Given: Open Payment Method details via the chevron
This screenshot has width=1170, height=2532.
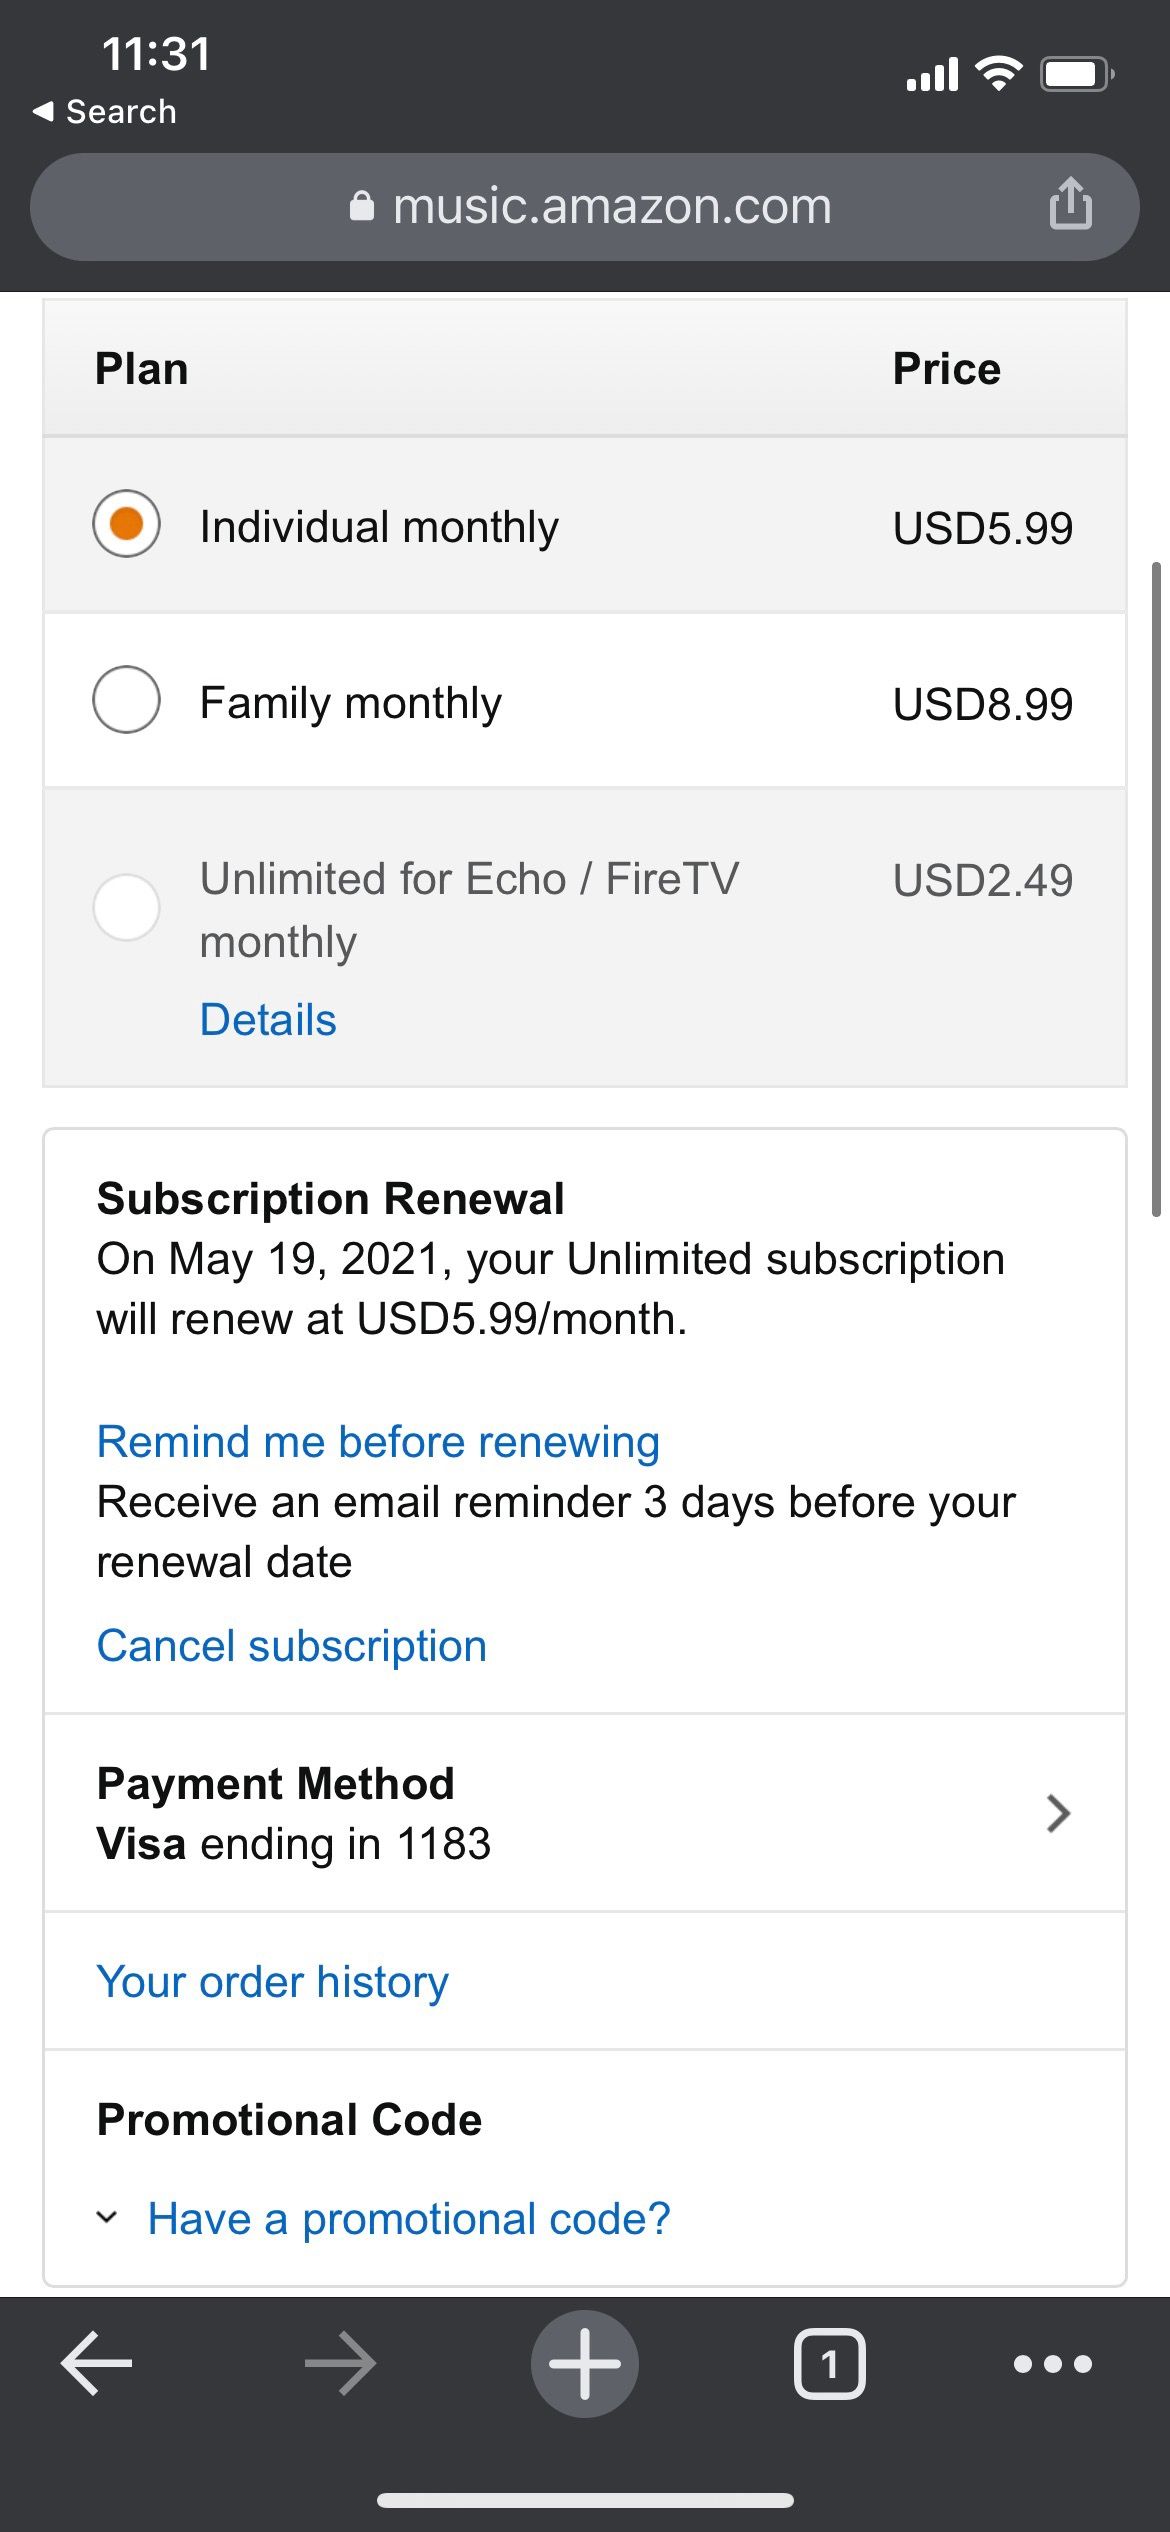Looking at the screenshot, I should click(x=1057, y=1813).
